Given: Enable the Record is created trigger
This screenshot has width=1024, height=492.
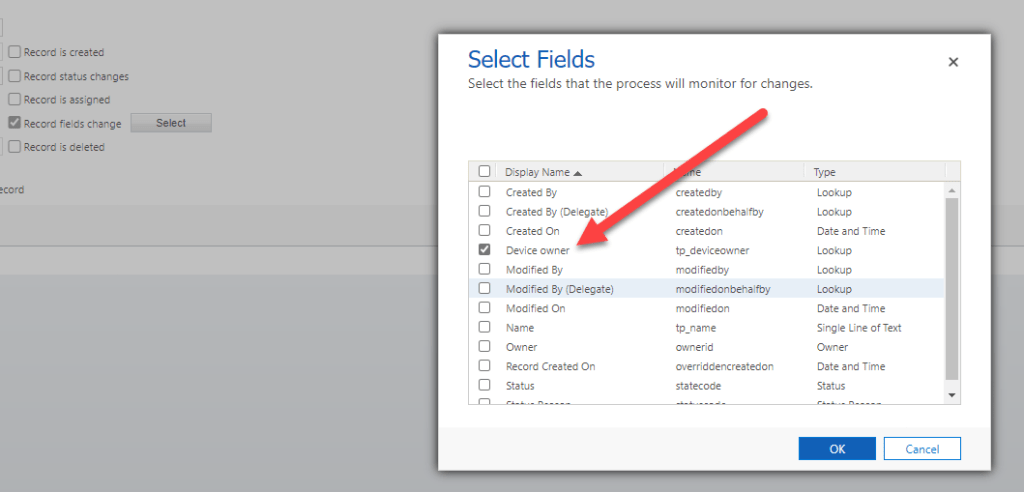Looking at the screenshot, I should pyautogui.click(x=15, y=52).
